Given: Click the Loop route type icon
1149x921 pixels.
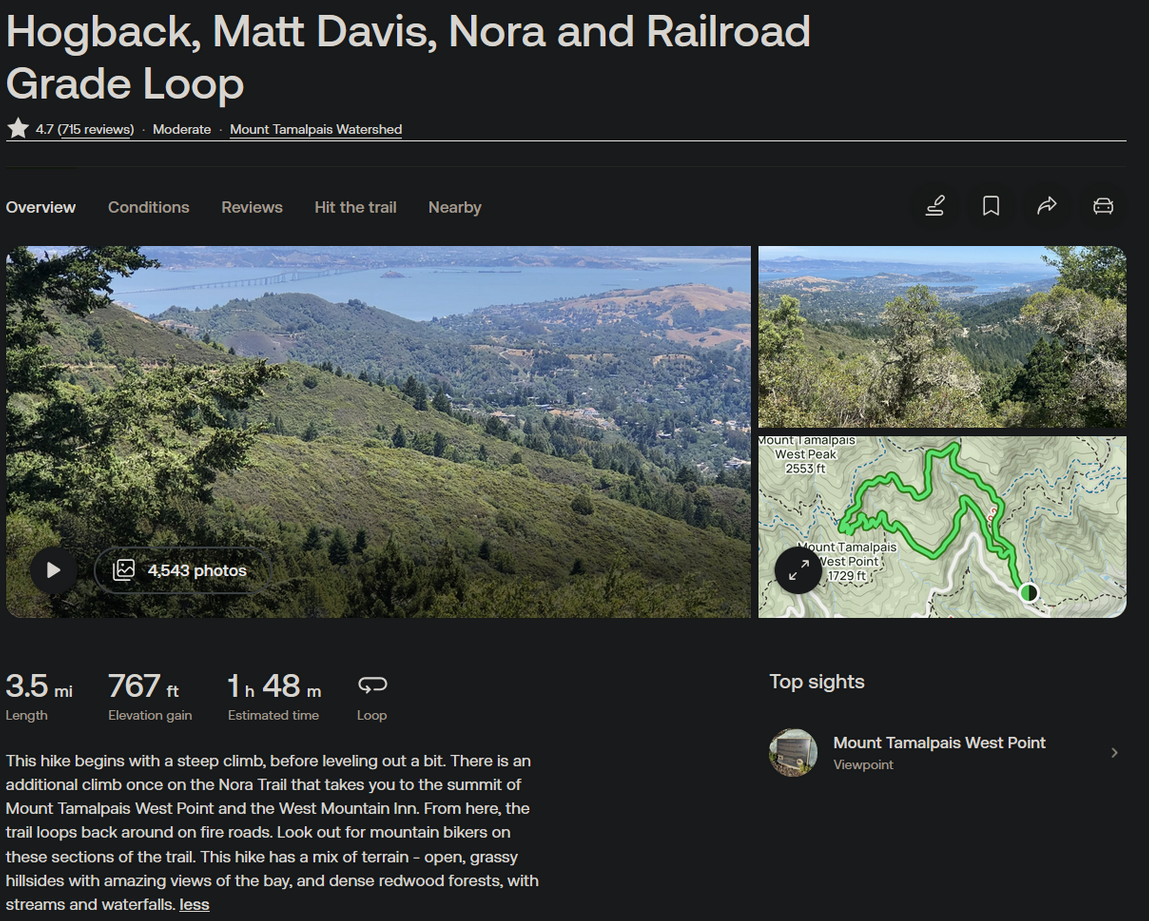Looking at the screenshot, I should pyautogui.click(x=372, y=685).
